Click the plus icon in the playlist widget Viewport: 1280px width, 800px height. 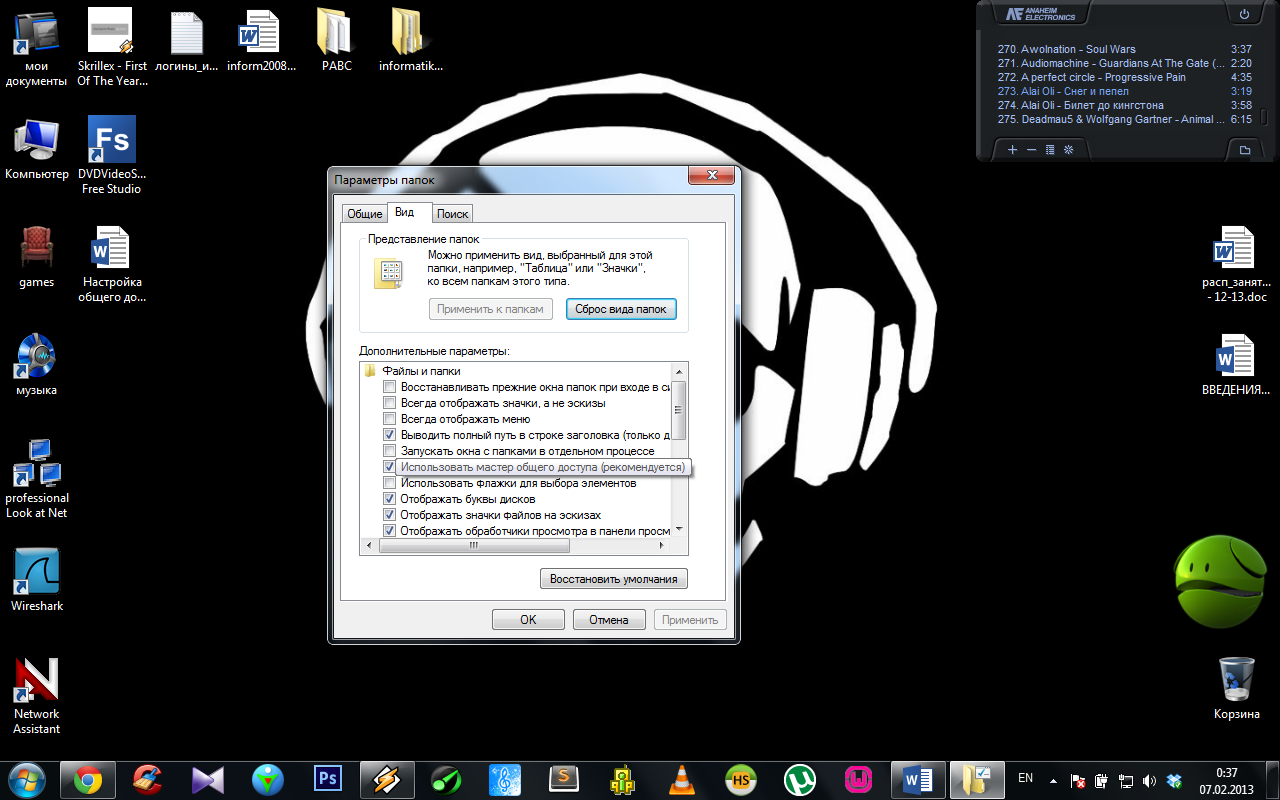point(1012,150)
